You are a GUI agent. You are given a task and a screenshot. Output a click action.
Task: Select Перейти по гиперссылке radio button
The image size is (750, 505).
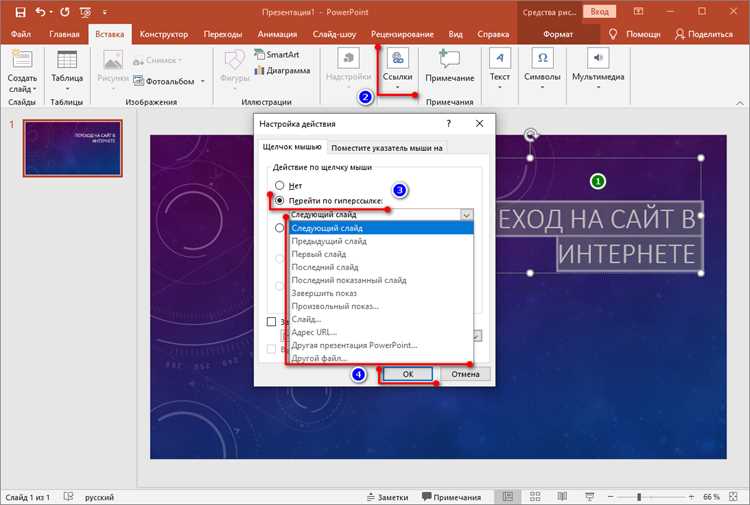(279, 200)
